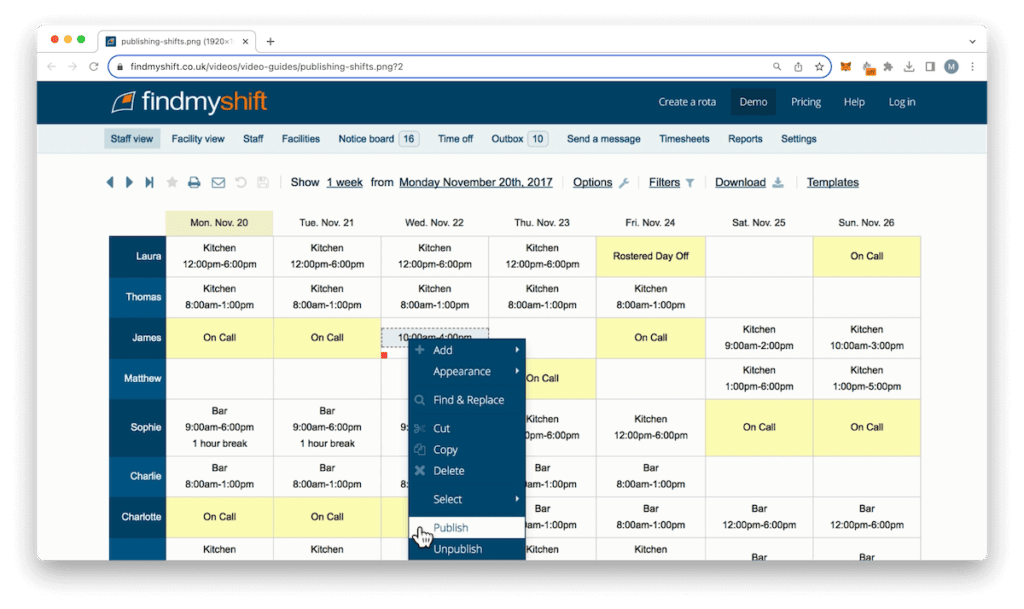
Task: Choose Find & Replace in context menu
Action: click(467, 399)
